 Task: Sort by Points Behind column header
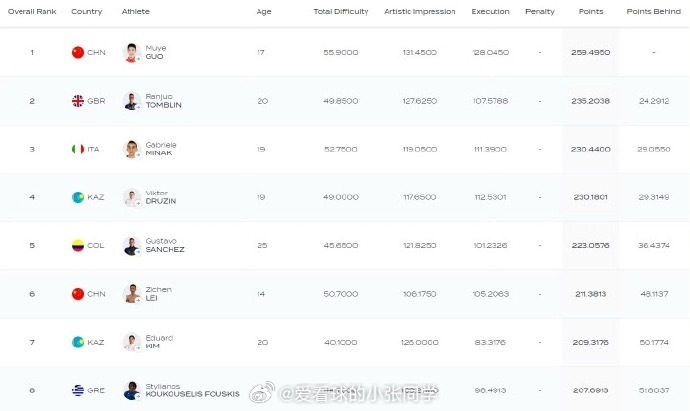tap(653, 11)
